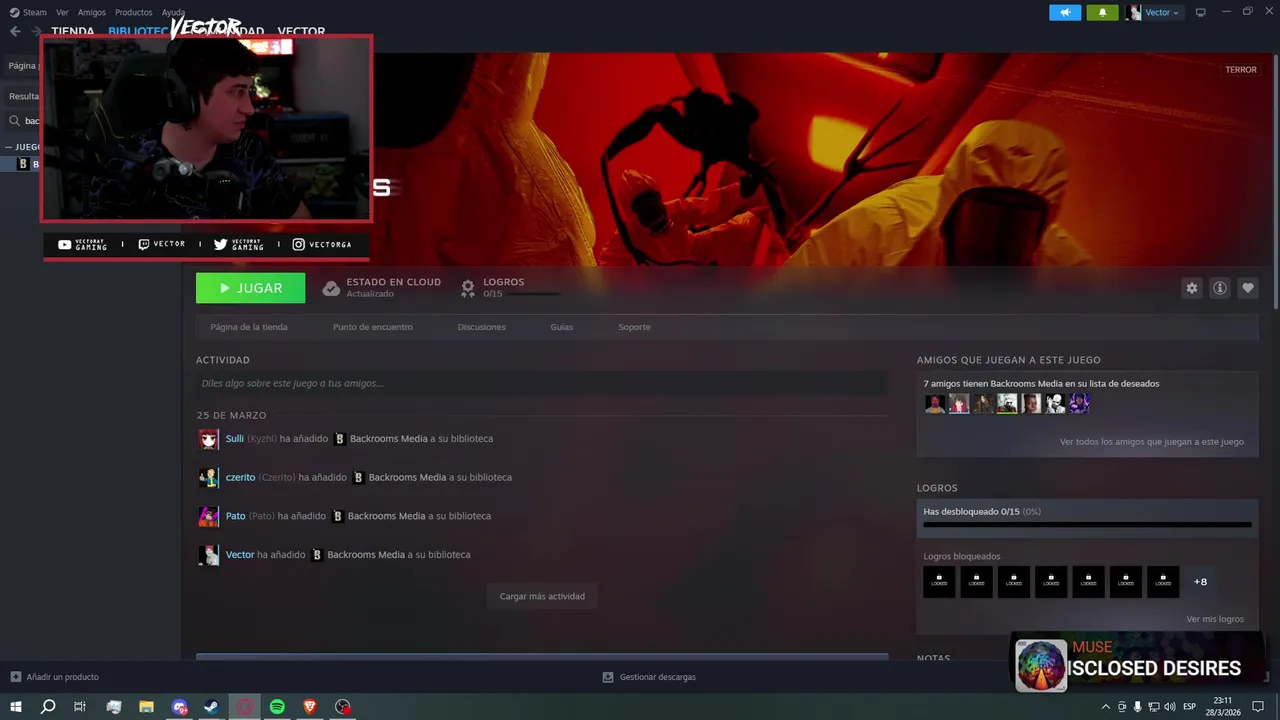The width and height of the screenshot is (1280, 720).
Task: Open game settings gear icon
Action: click(1191, 288)
